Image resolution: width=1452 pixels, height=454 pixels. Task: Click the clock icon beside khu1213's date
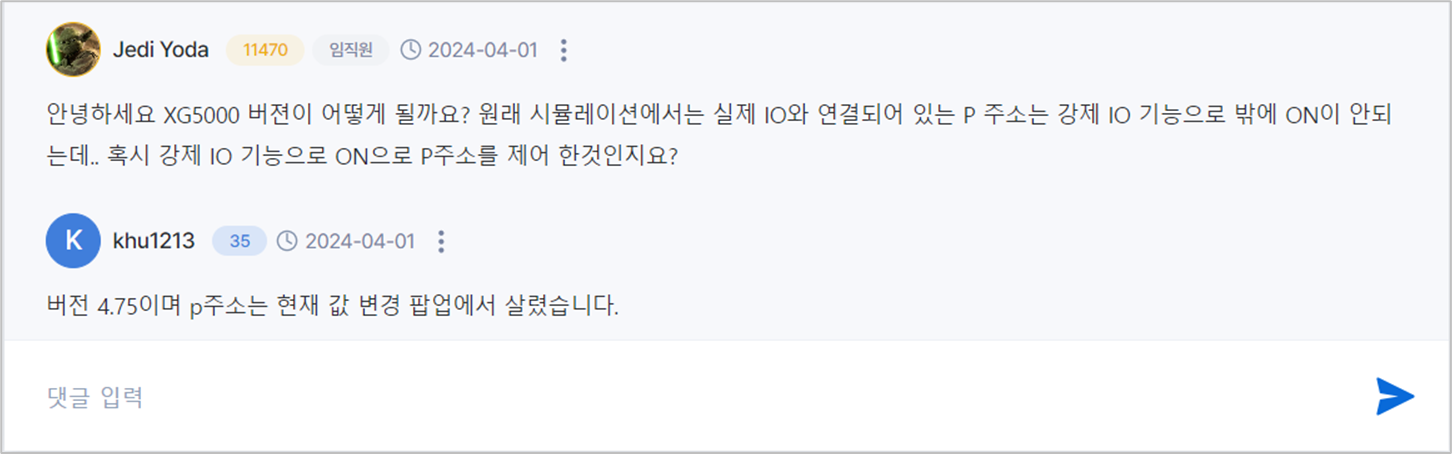[x=287, y=241]
